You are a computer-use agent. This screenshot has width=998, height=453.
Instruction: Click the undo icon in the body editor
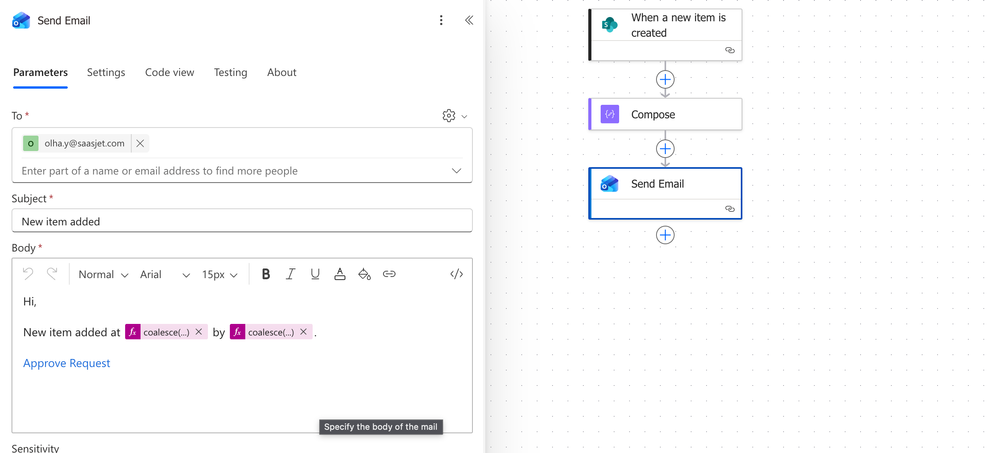(28, 274)
